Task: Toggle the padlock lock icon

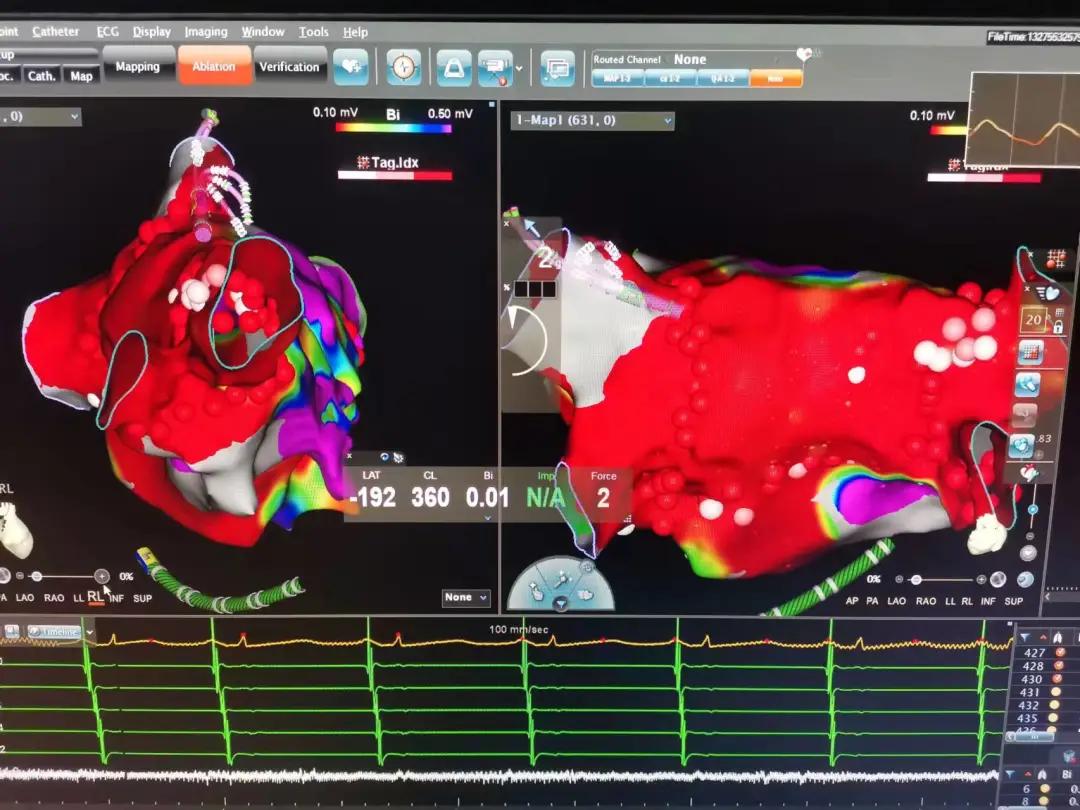Action: pyautogui.click(x=1058, y=326)
